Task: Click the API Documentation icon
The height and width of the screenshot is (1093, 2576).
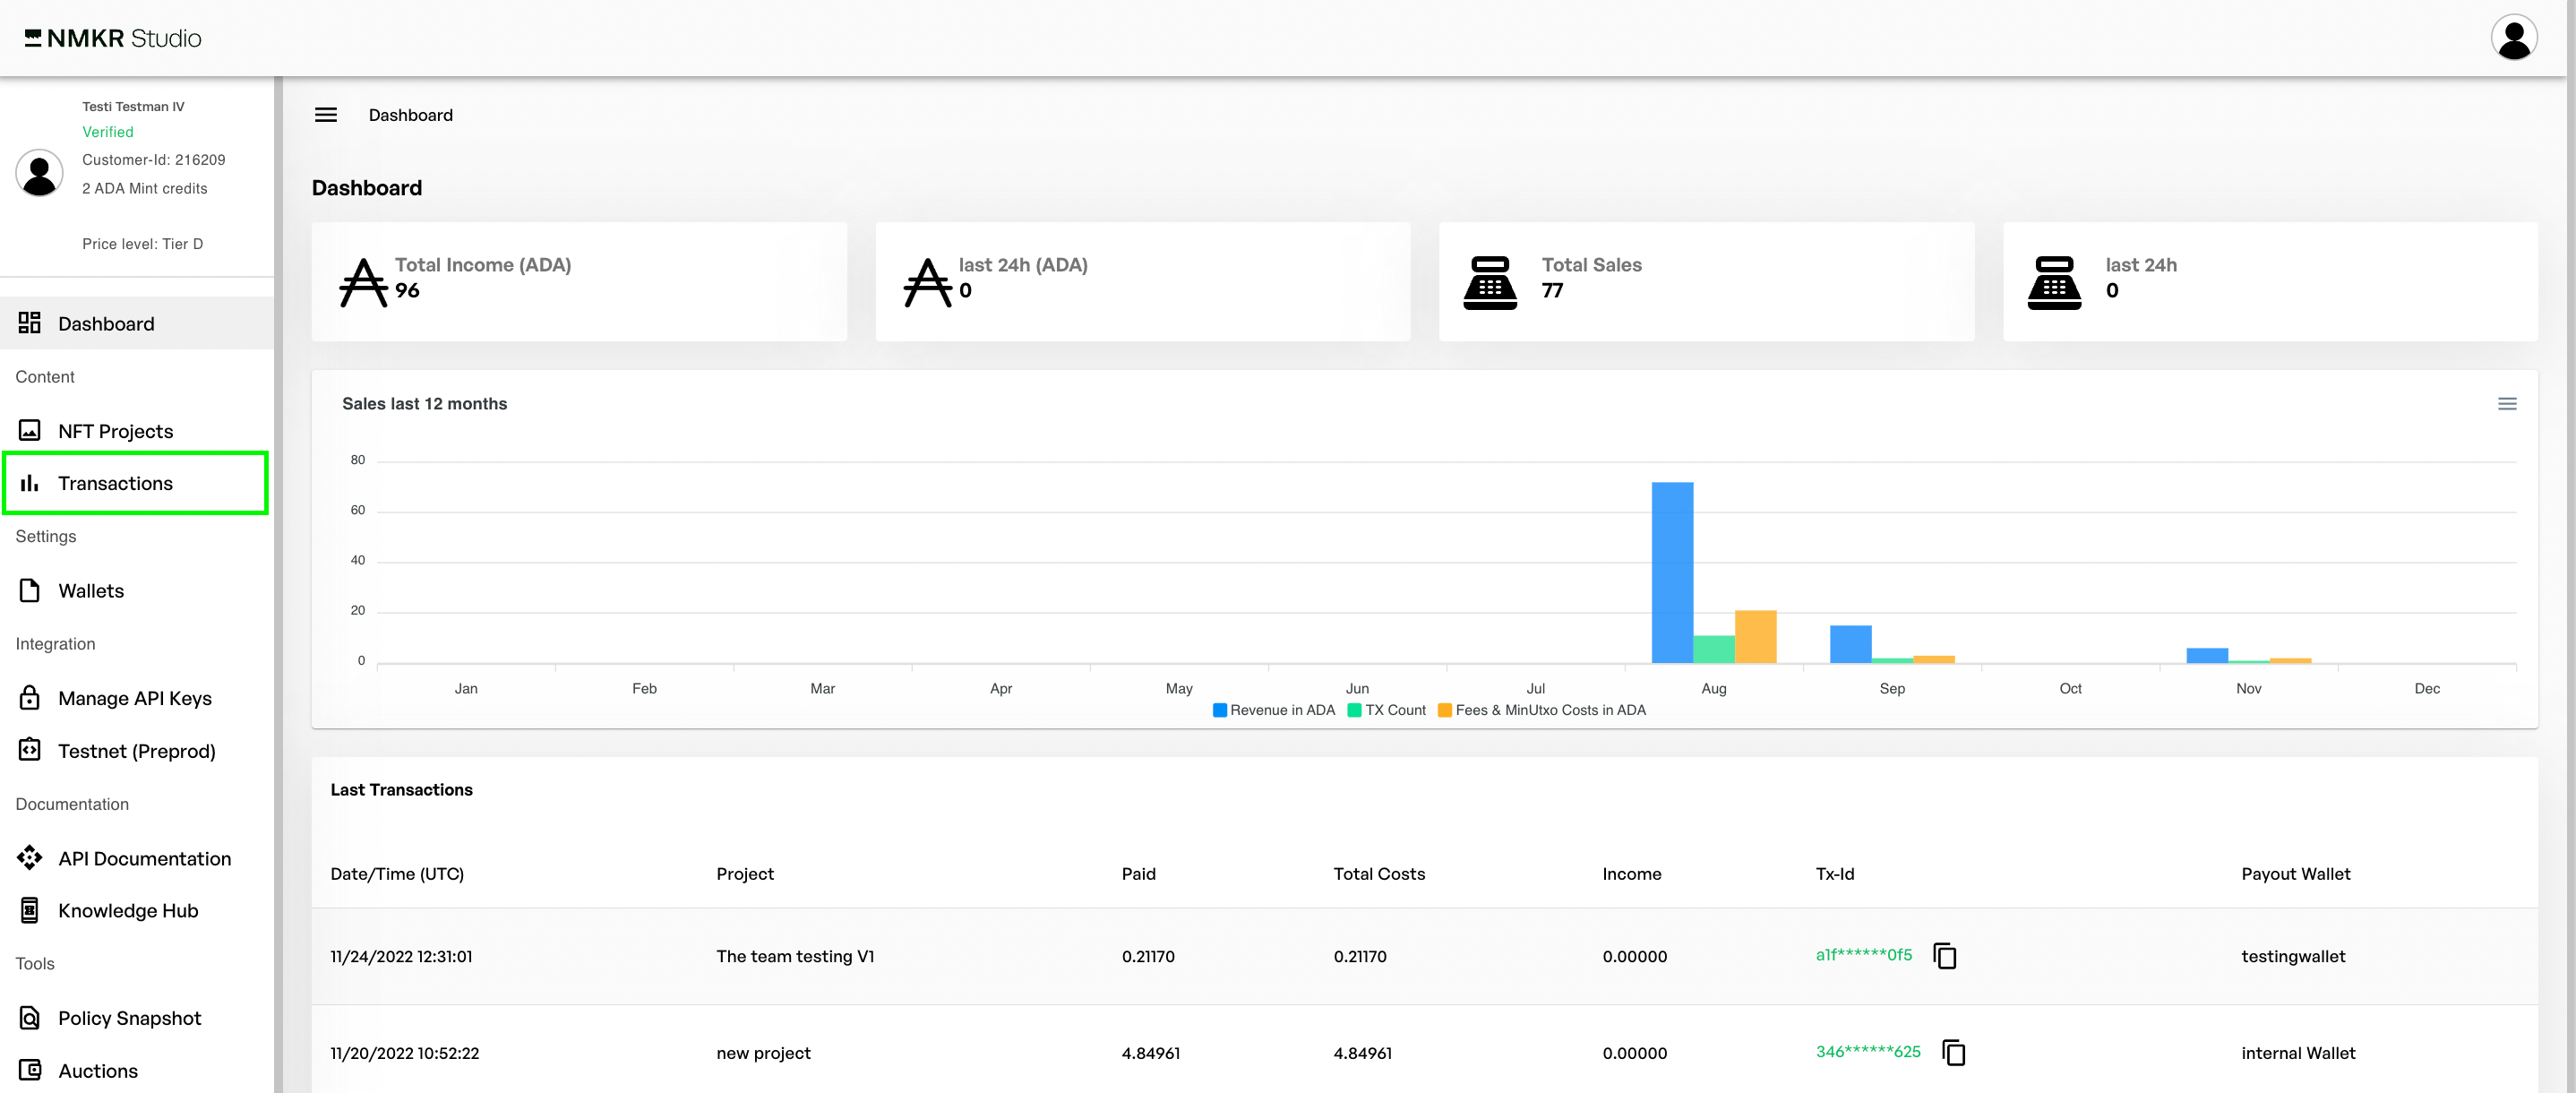Action: 30,858
